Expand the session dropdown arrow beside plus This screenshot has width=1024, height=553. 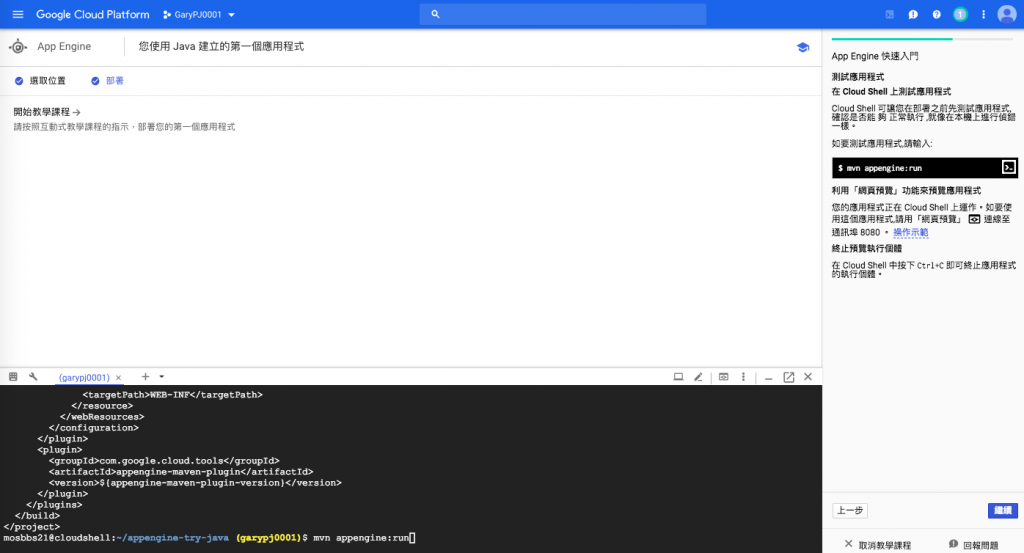pos(162,377)
